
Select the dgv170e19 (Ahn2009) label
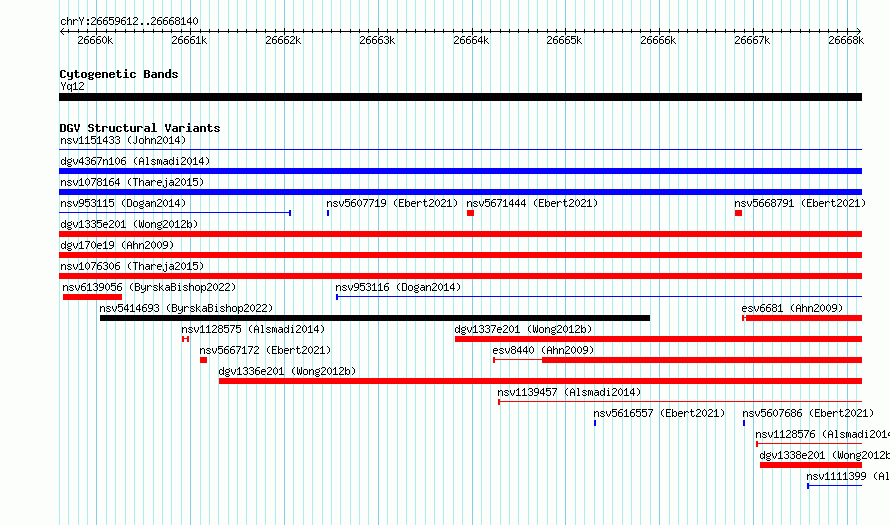pos(117,245)
